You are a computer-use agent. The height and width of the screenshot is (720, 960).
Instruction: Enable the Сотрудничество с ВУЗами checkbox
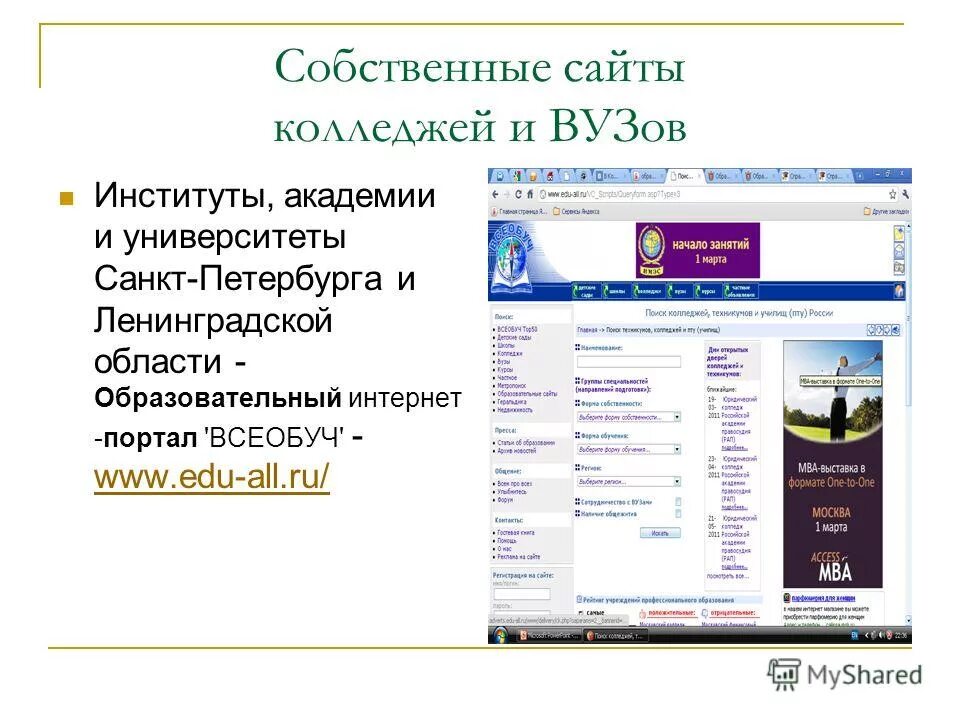point(677,501)
